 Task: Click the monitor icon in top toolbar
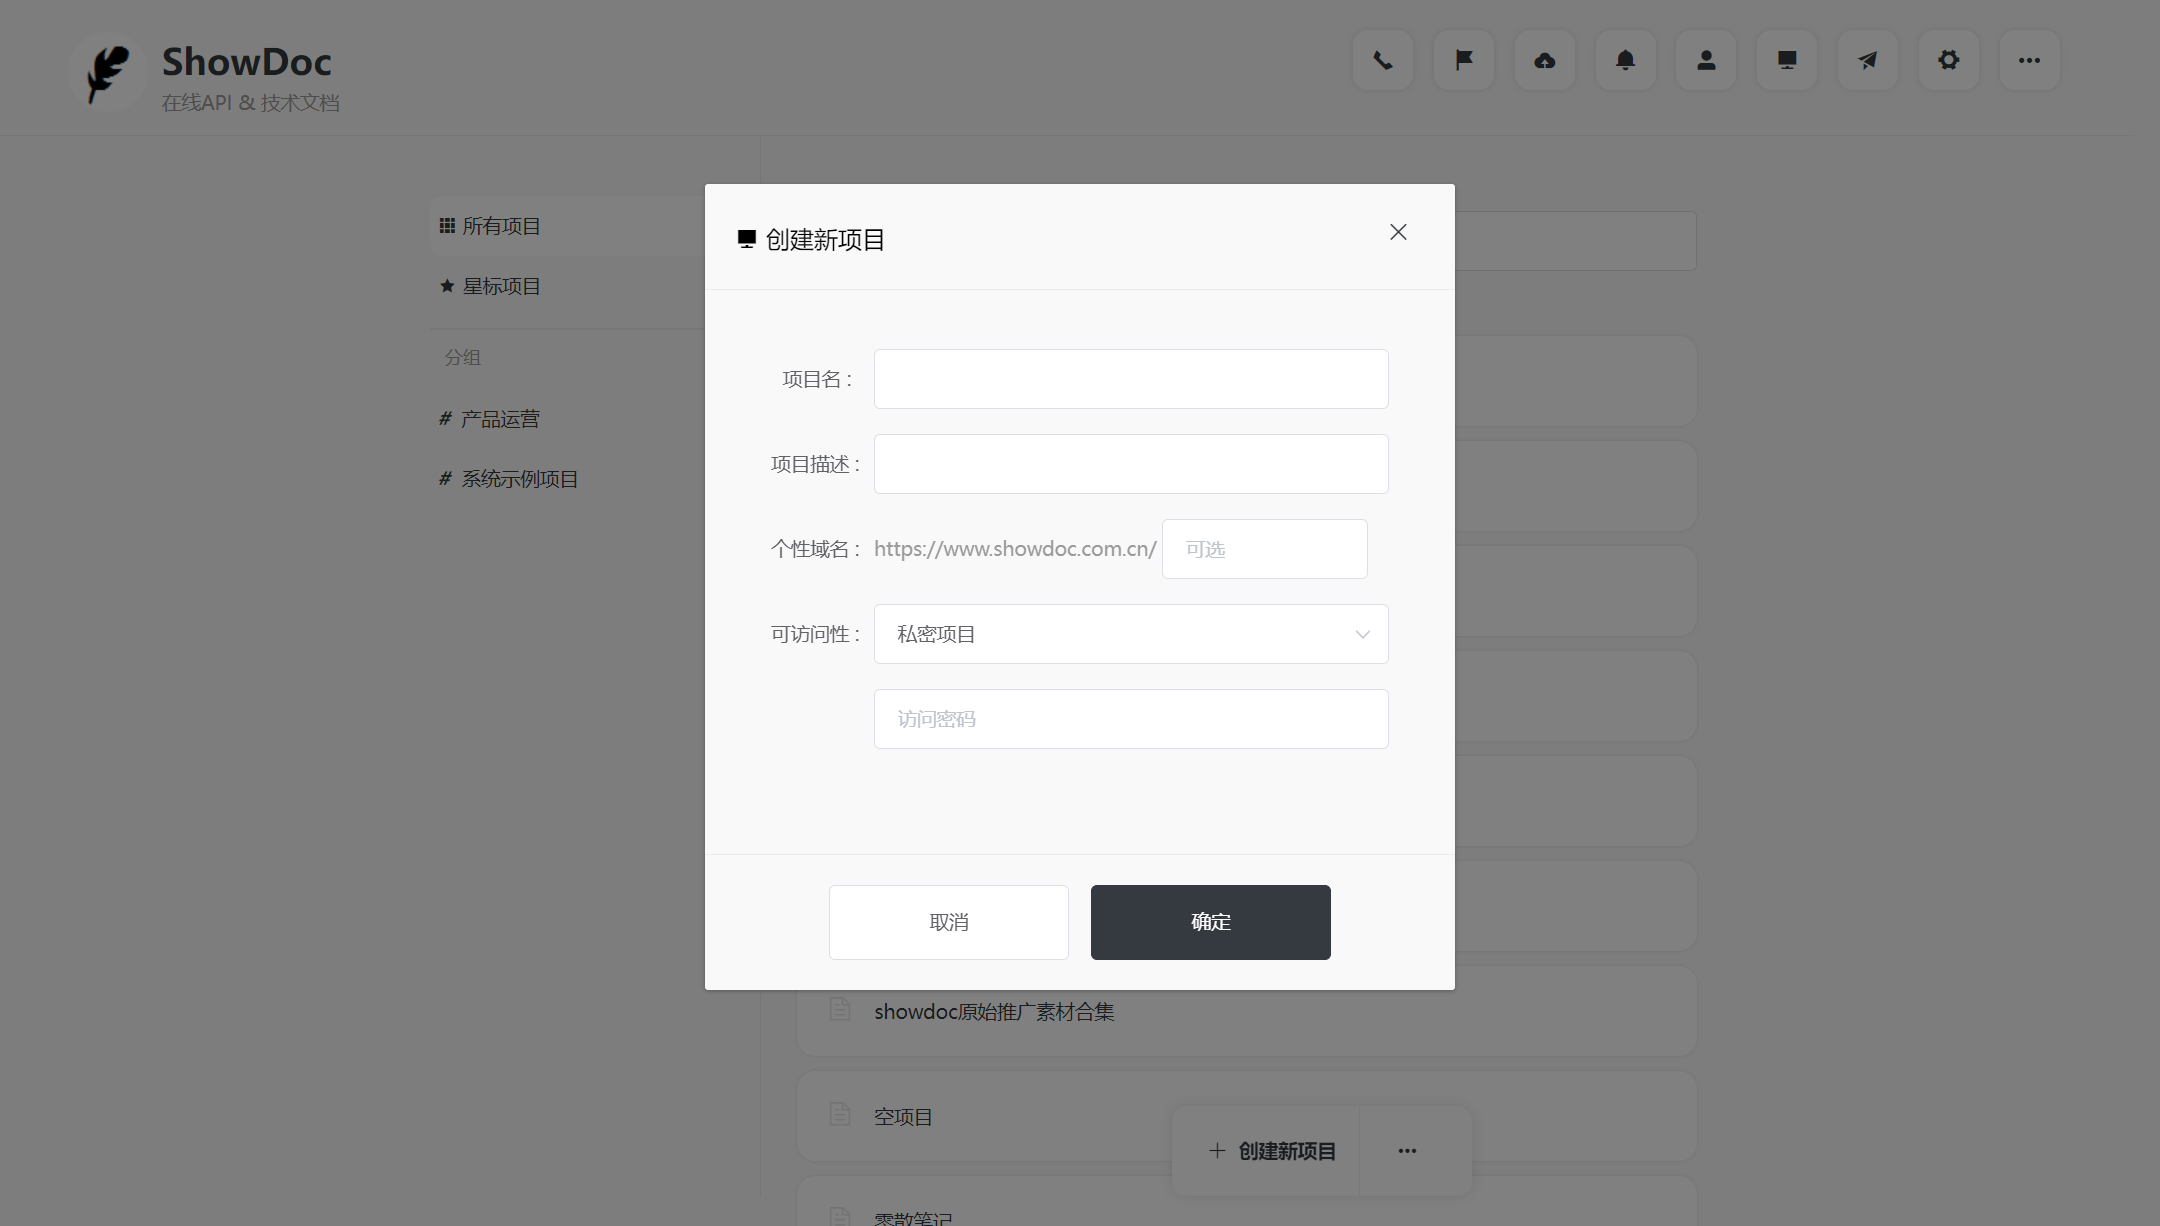(1786, 60)
